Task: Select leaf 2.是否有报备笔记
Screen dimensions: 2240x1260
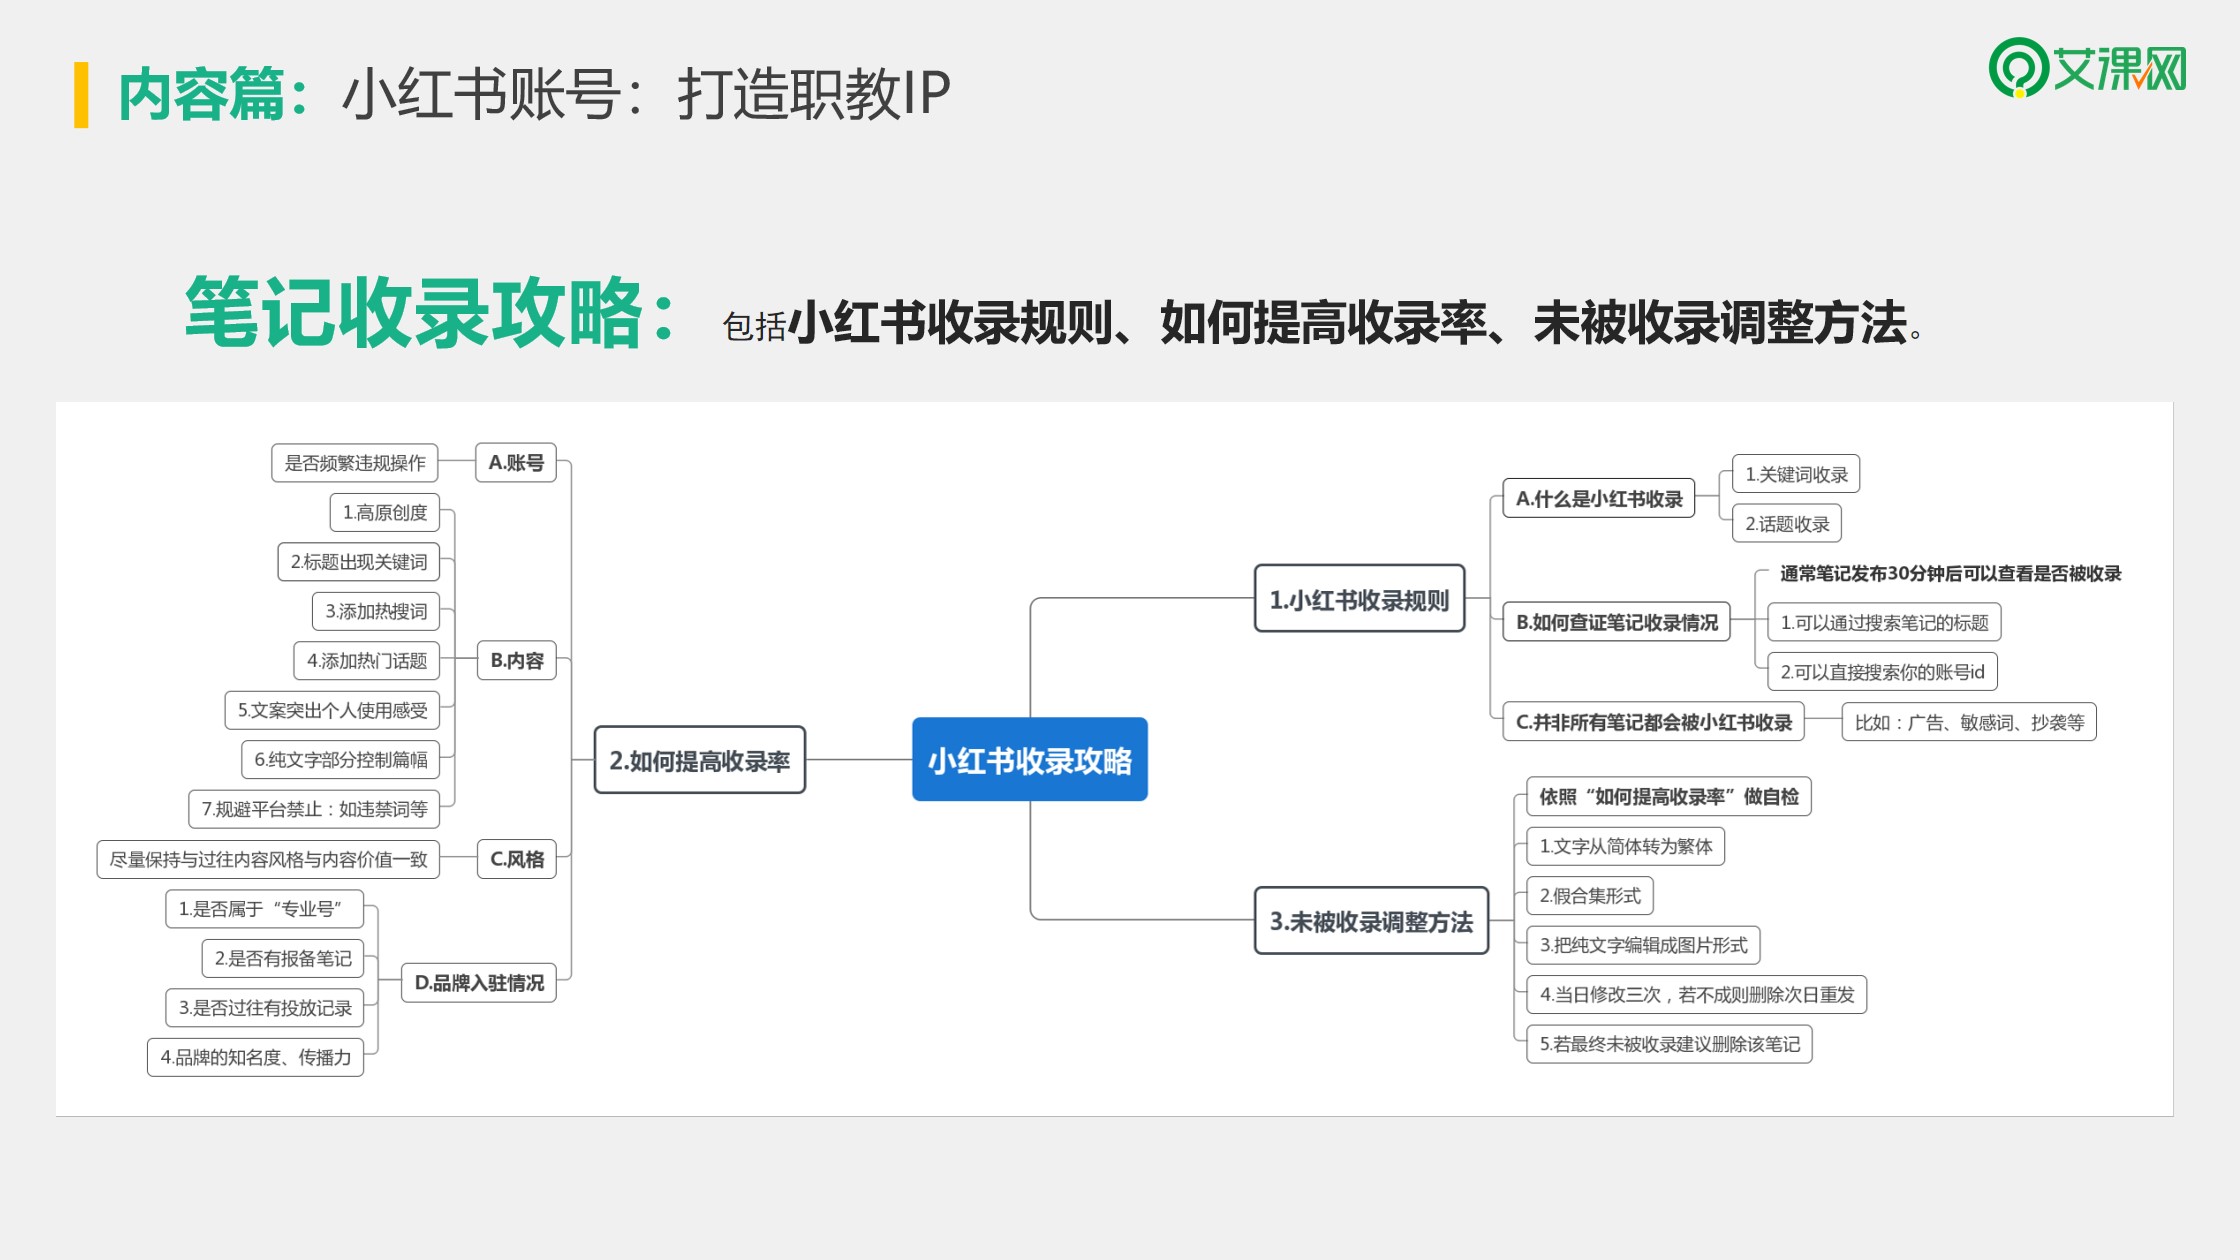Action: [x=283, y=958]
